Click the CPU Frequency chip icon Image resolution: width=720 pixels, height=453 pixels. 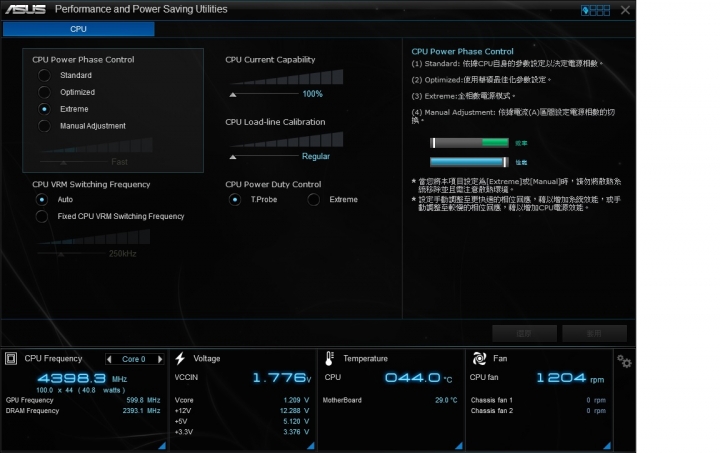pyautogui.click(x=11, y=358)
